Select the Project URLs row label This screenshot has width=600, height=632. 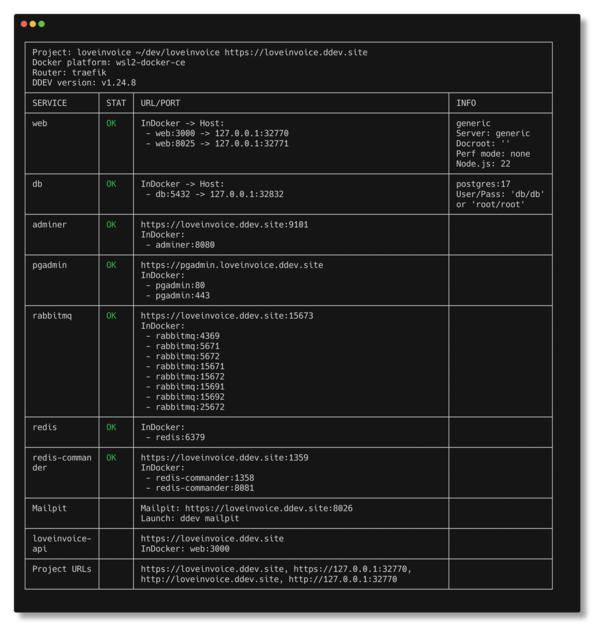[x=62, y=569]
